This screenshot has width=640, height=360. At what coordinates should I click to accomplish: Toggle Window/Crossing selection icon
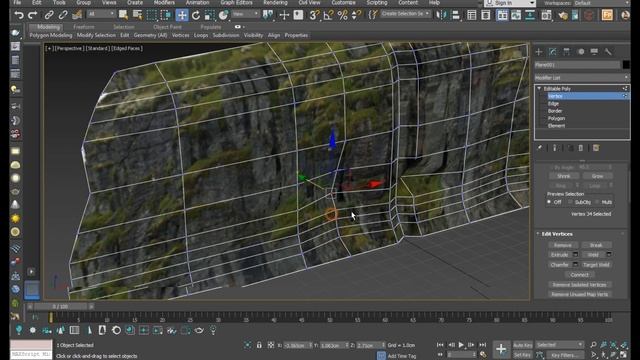(x=166, y=15)
